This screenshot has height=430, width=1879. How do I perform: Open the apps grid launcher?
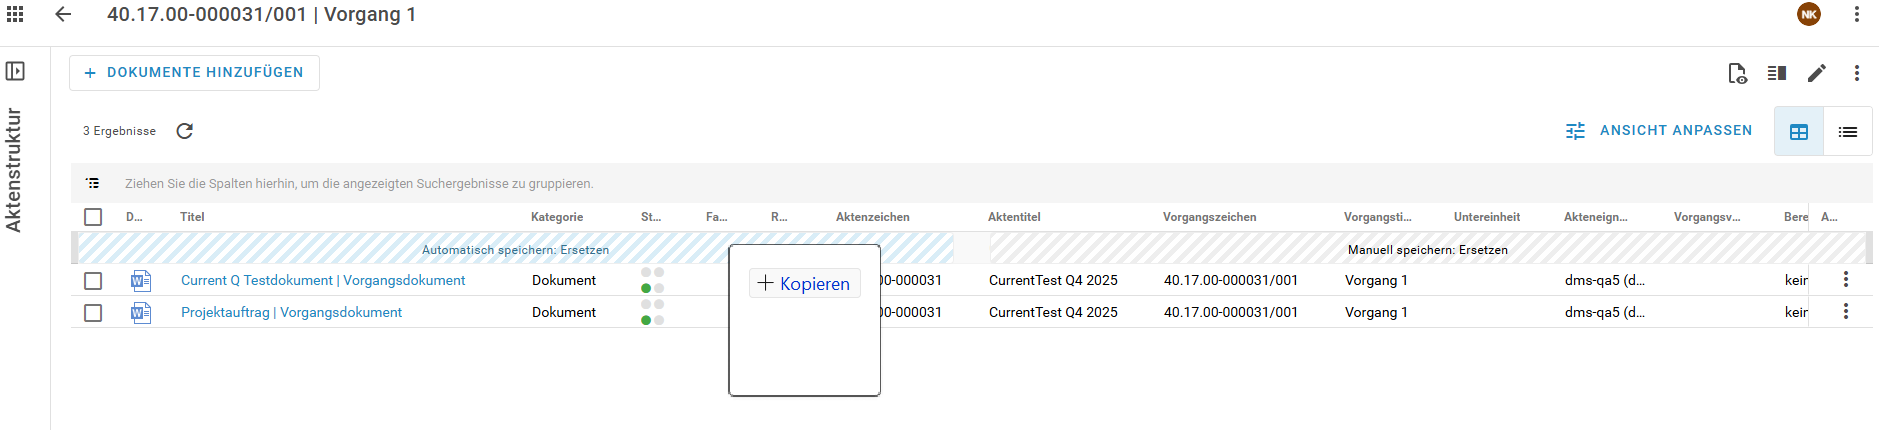(15, 14)
